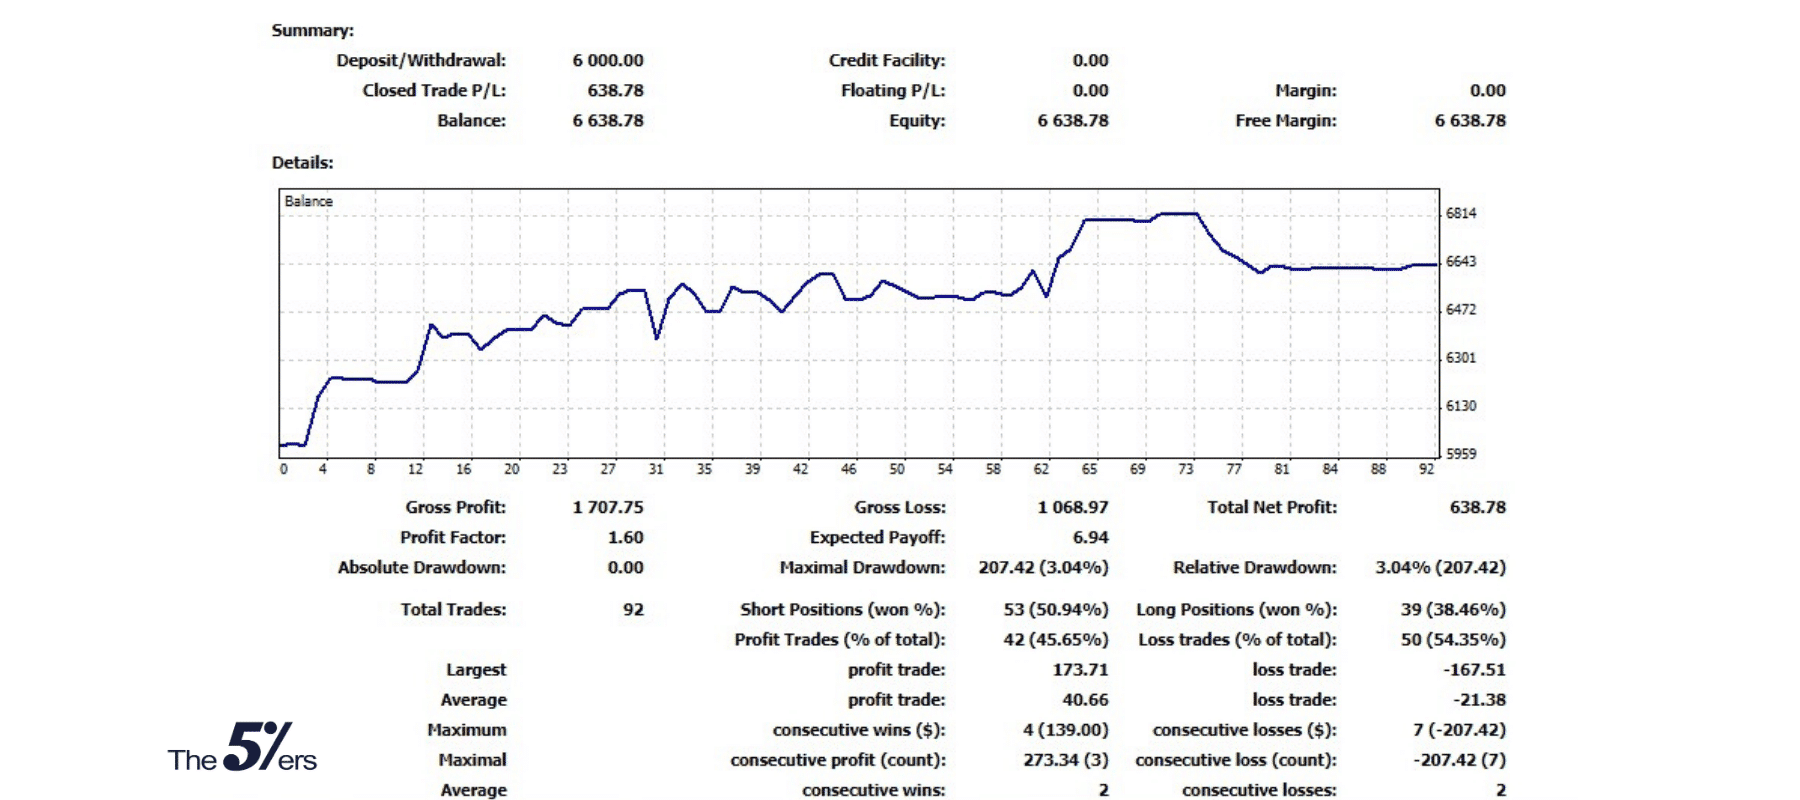This screenshot has height=800, width=1800.
Task: Click the Expected Payoff value 6.94
Action: click(1090, 537)
